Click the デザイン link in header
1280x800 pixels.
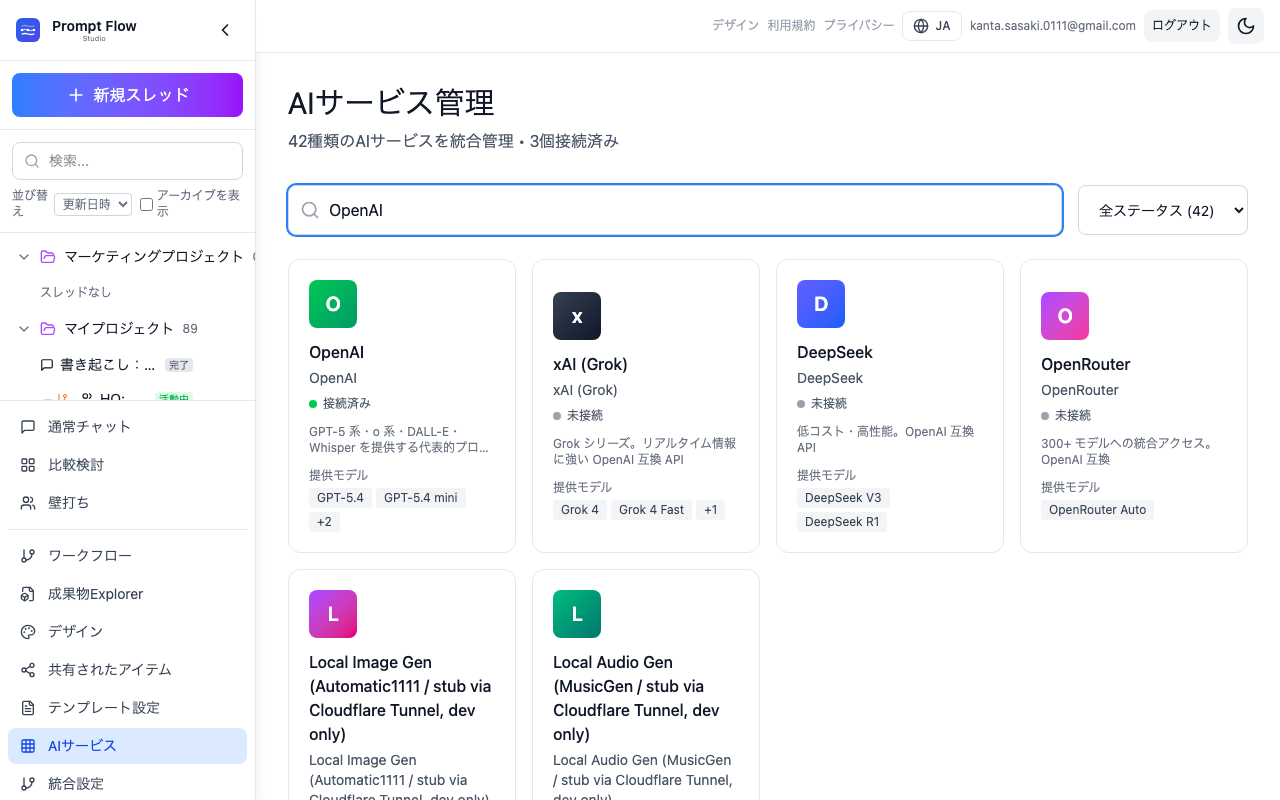[735, 26]
